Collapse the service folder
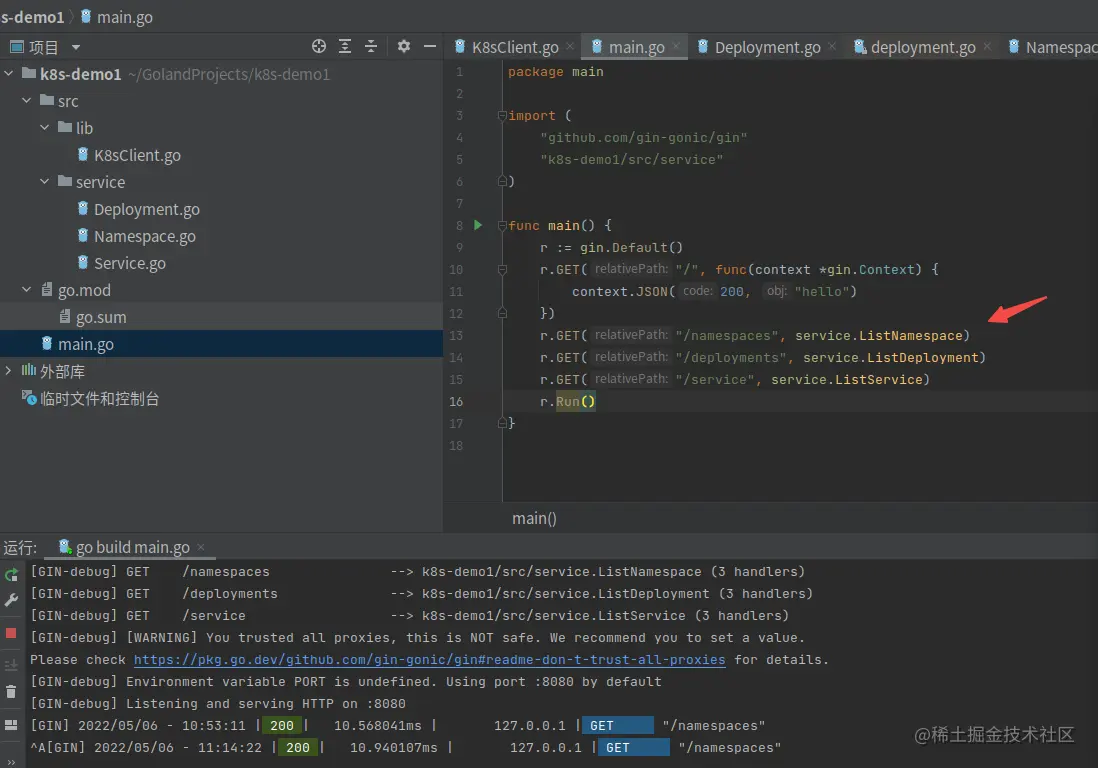Image resolution: width=1098 pixels, height=768 pixels. [x=45, y=181]
